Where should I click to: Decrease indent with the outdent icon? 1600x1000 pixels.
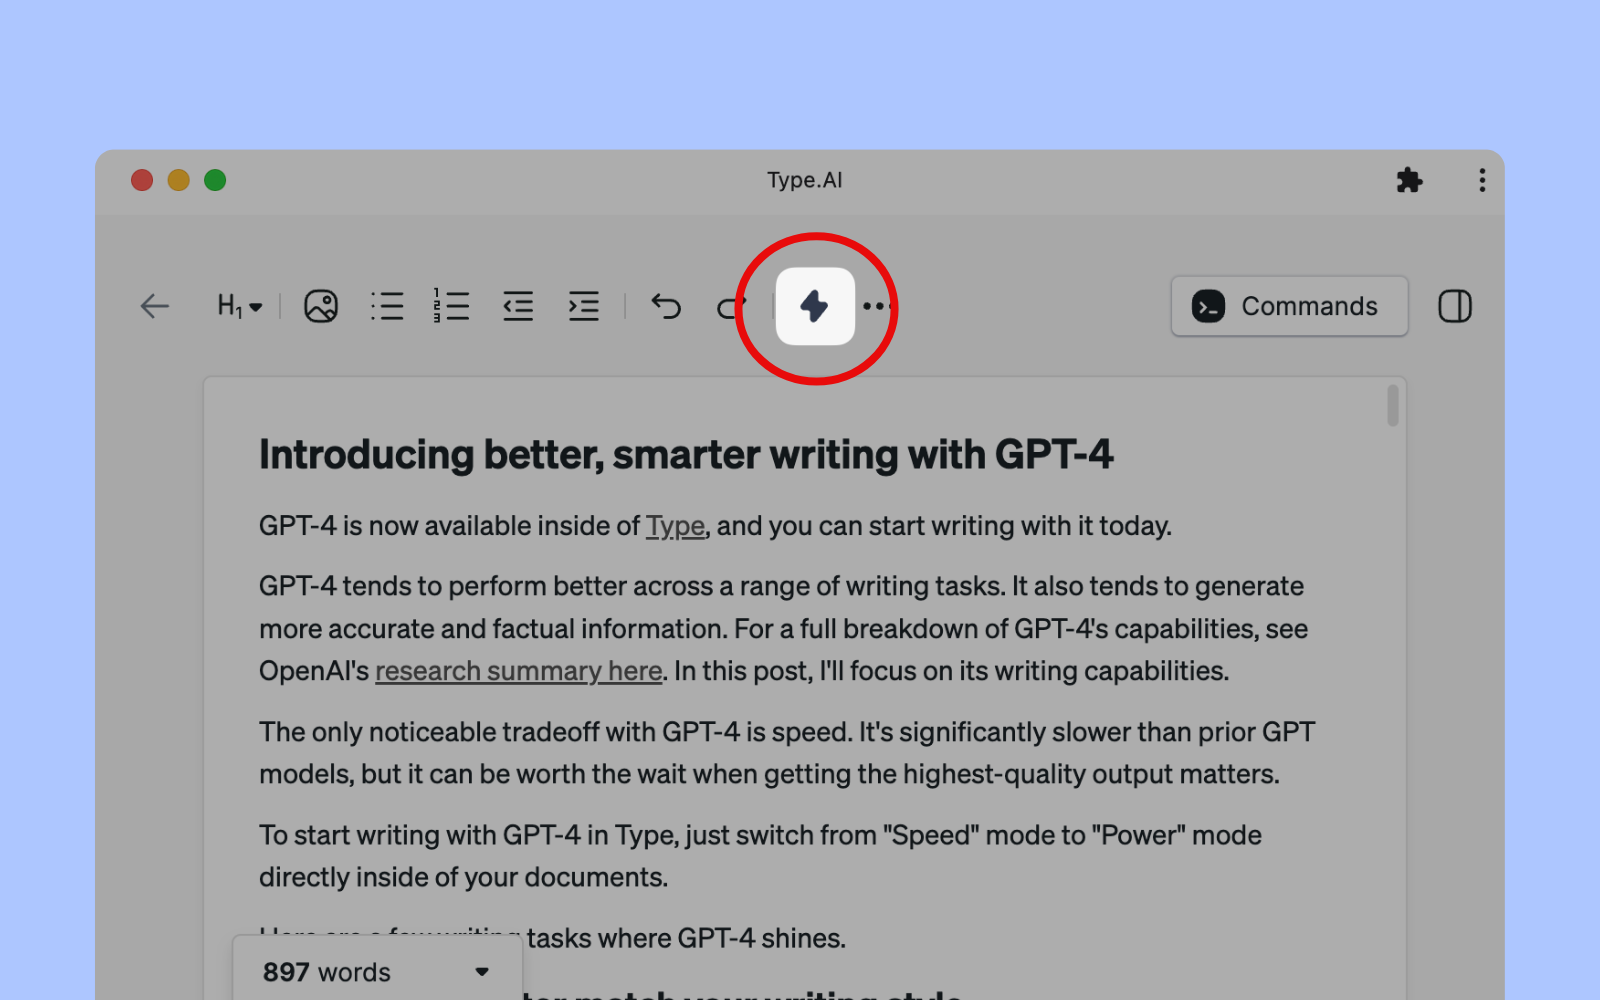(x=518, y=306)
